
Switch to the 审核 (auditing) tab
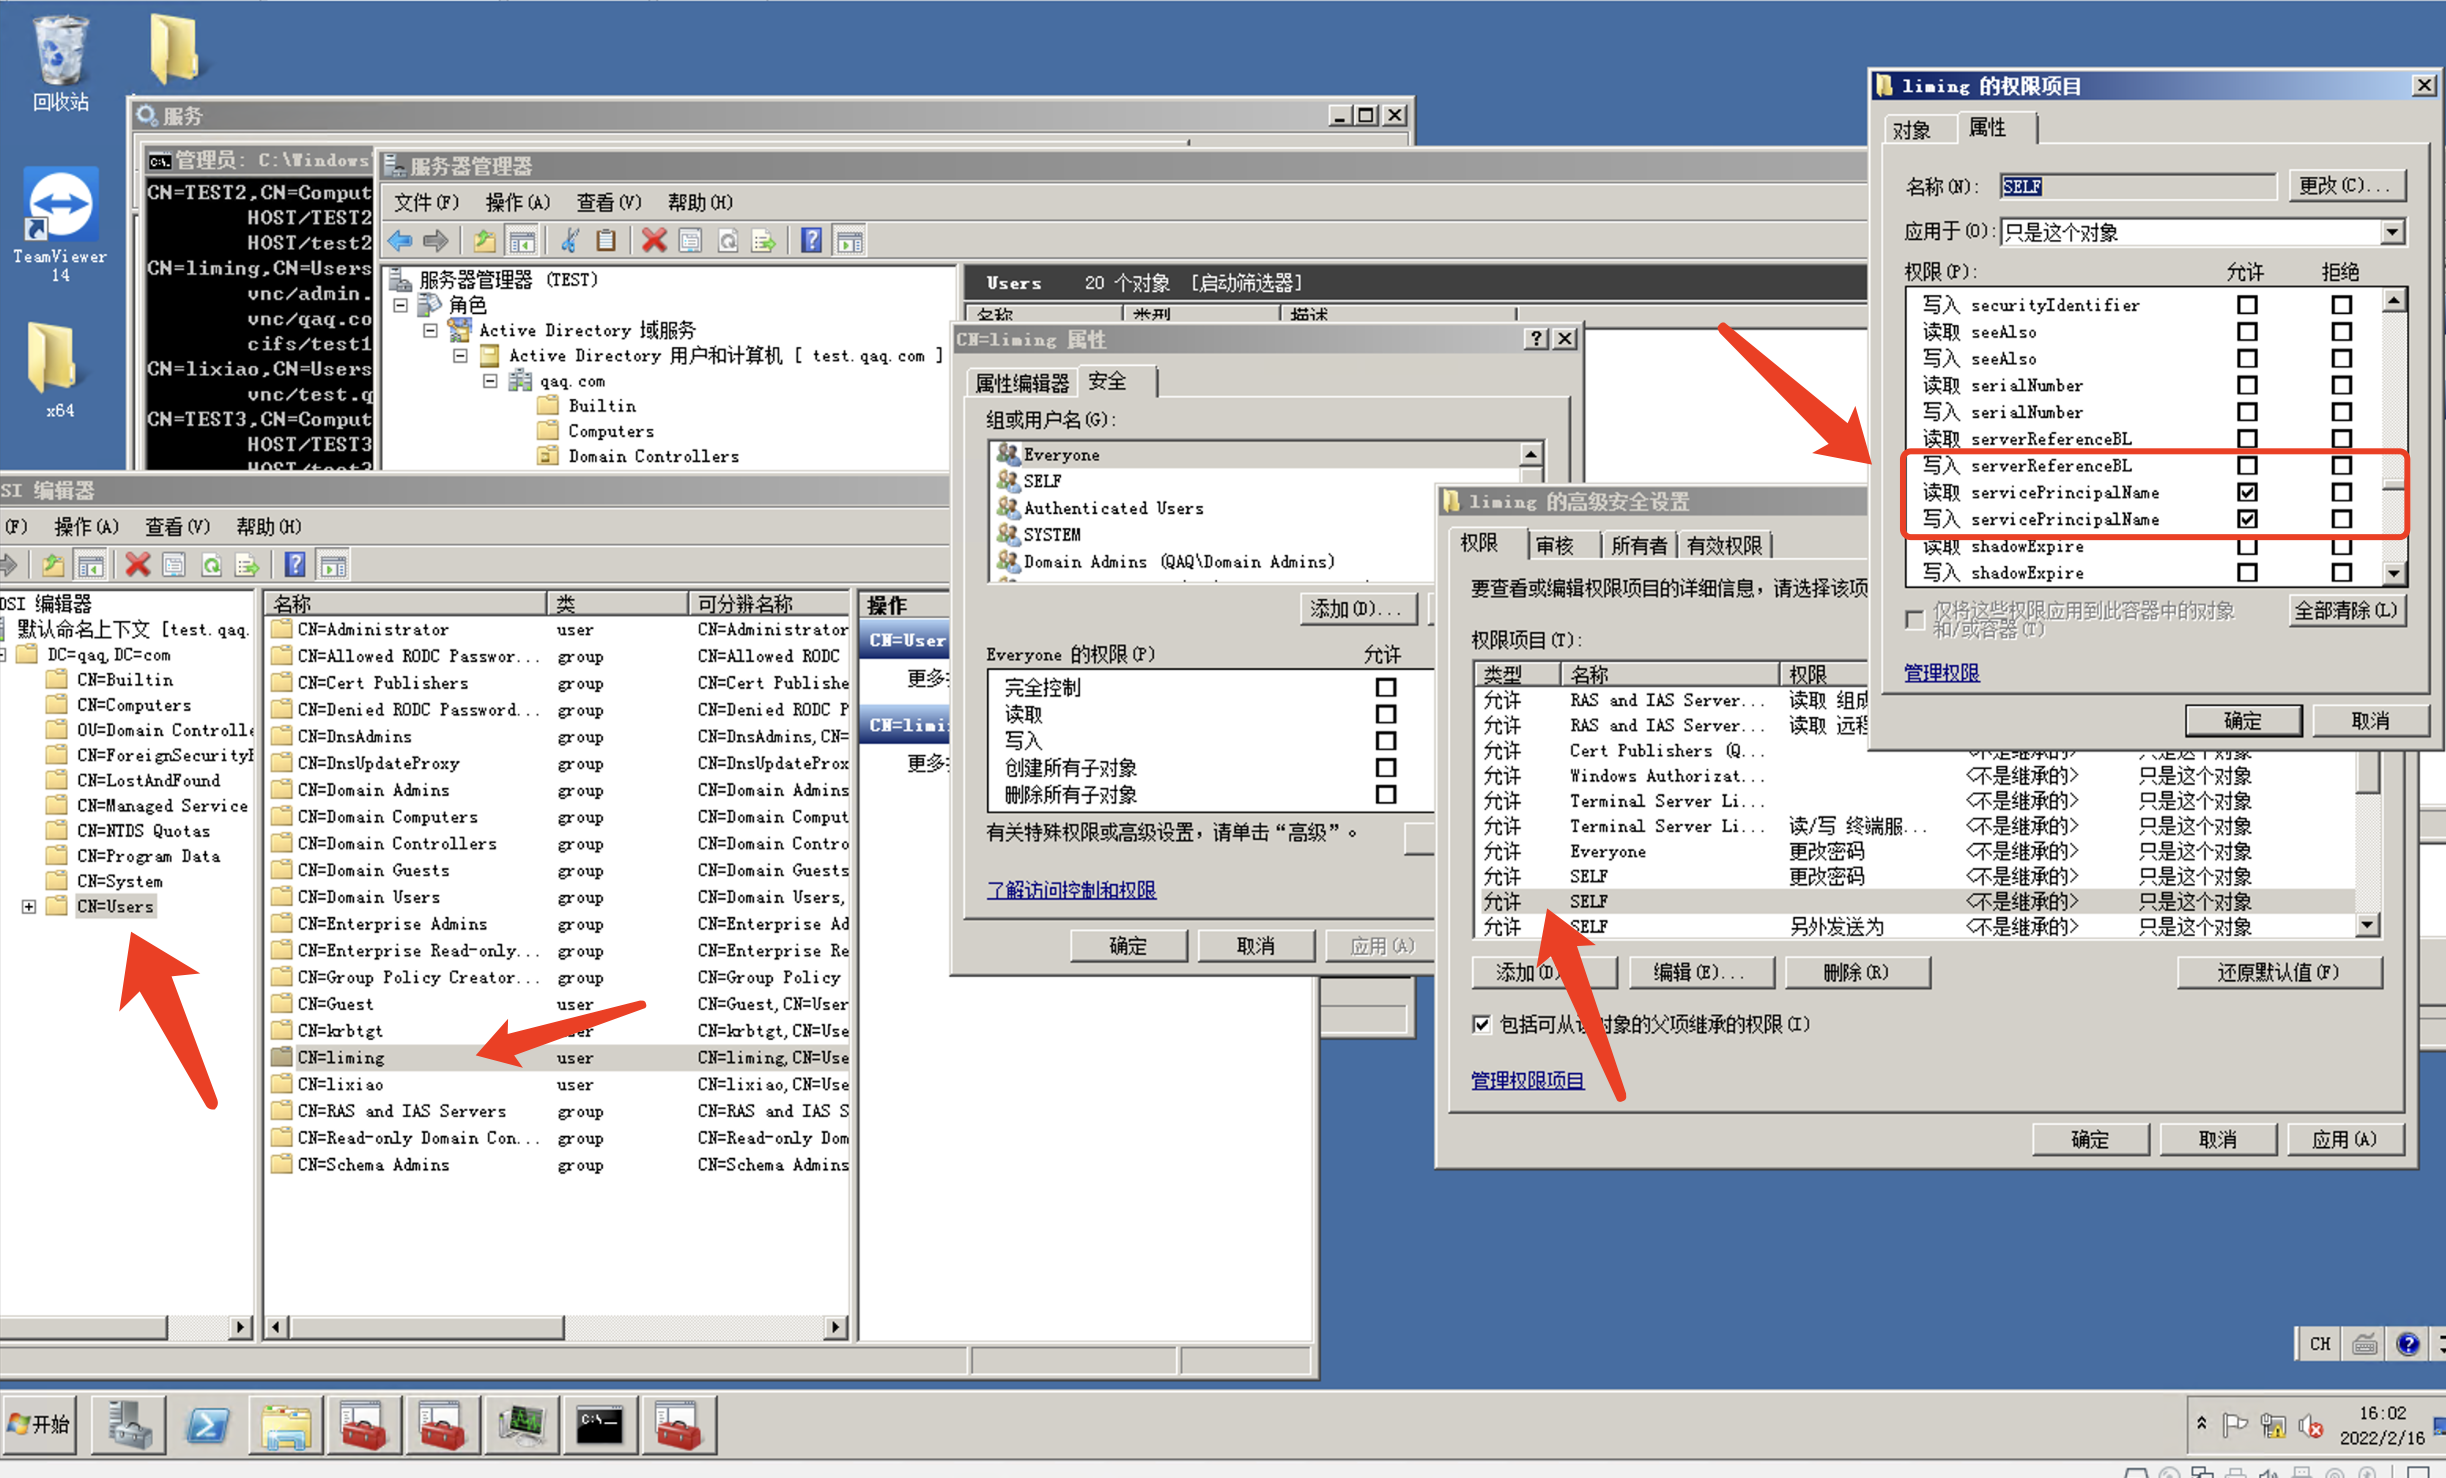click(1555, 545)
